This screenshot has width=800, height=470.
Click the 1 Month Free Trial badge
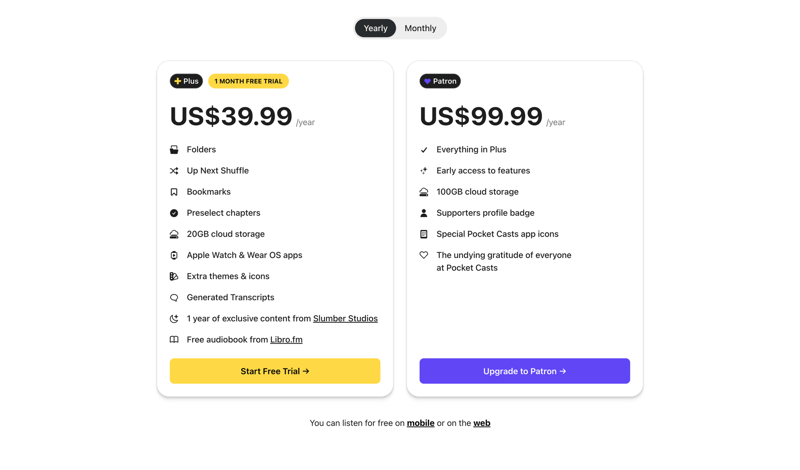coord(248,81)
